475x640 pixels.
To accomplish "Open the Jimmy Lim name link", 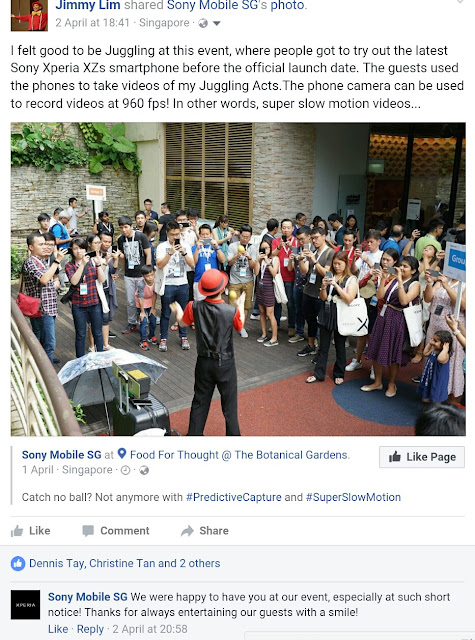I will click(x=88, y=5).
